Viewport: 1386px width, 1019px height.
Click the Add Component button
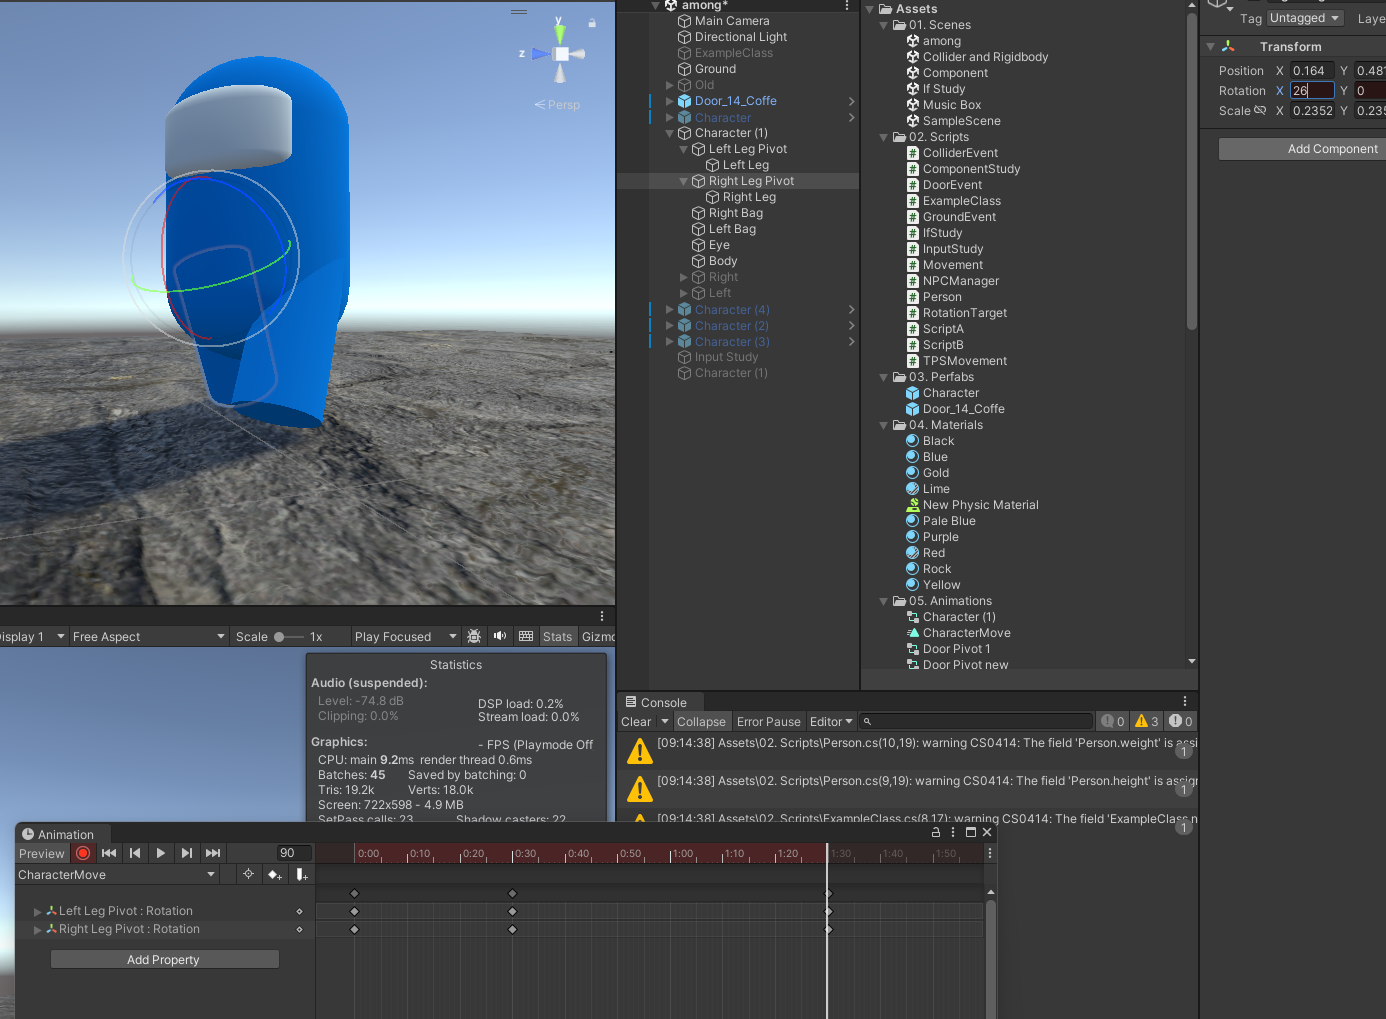tap(1302, 149)
